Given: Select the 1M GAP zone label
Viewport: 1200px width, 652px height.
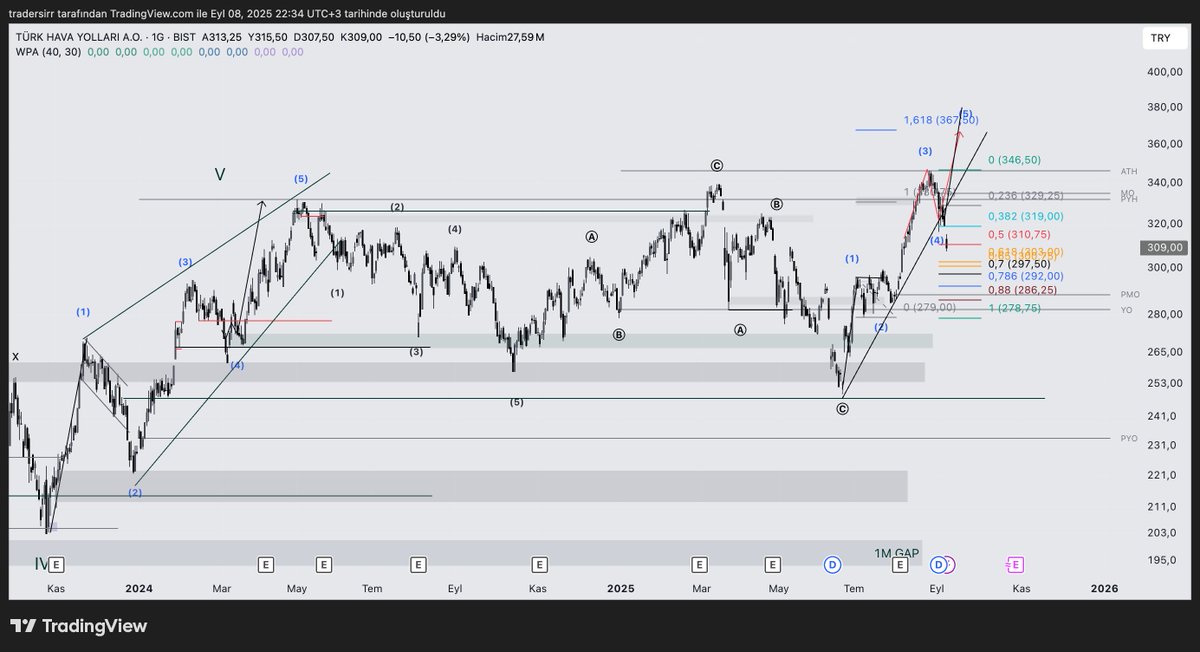Looking at the screenshot, I should tap(896, 553).
